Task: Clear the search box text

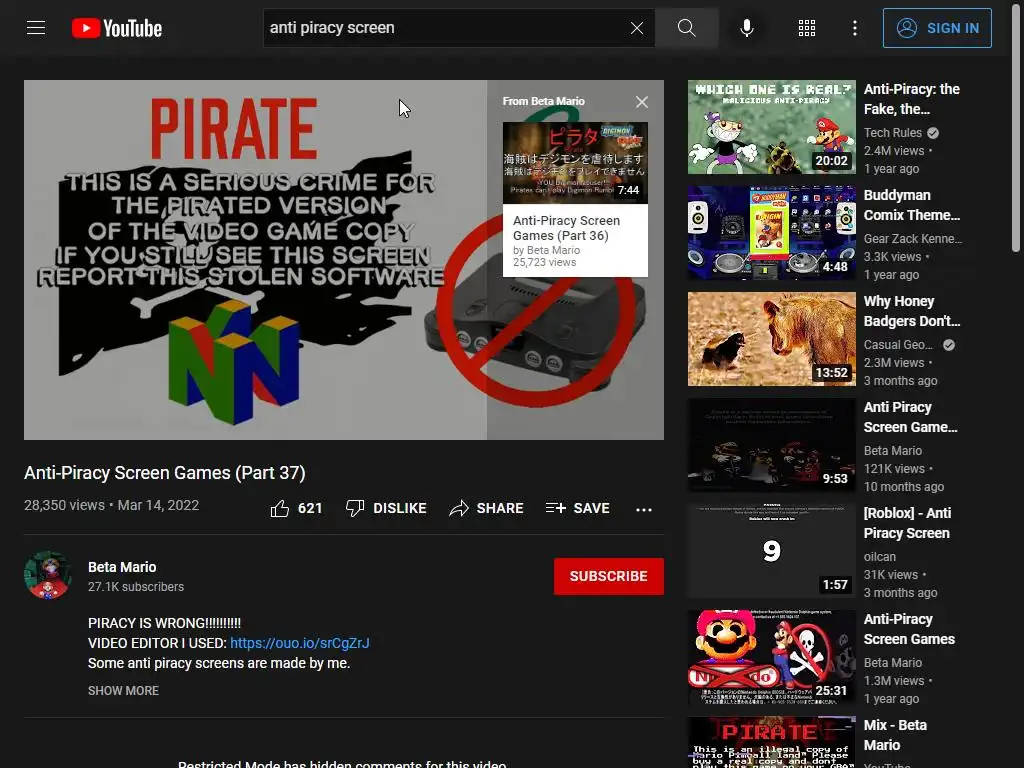Action: point(637,28)
